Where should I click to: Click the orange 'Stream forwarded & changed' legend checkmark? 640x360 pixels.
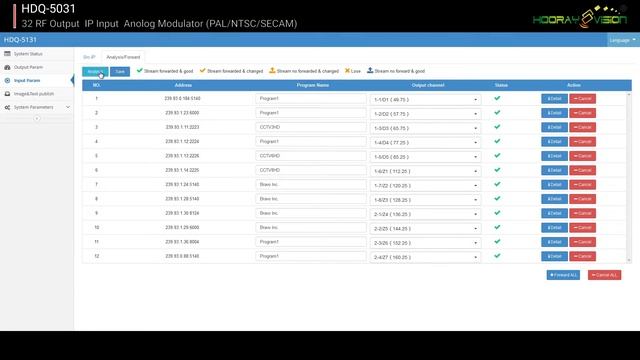[202, 71]
